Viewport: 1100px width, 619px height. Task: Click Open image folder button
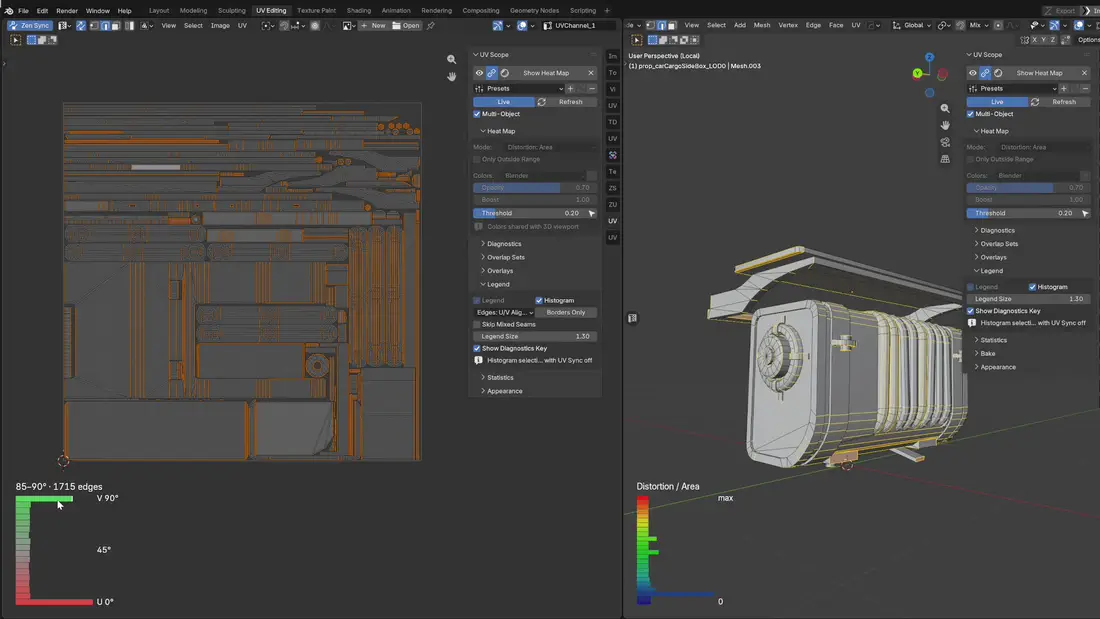pos(405,25)
